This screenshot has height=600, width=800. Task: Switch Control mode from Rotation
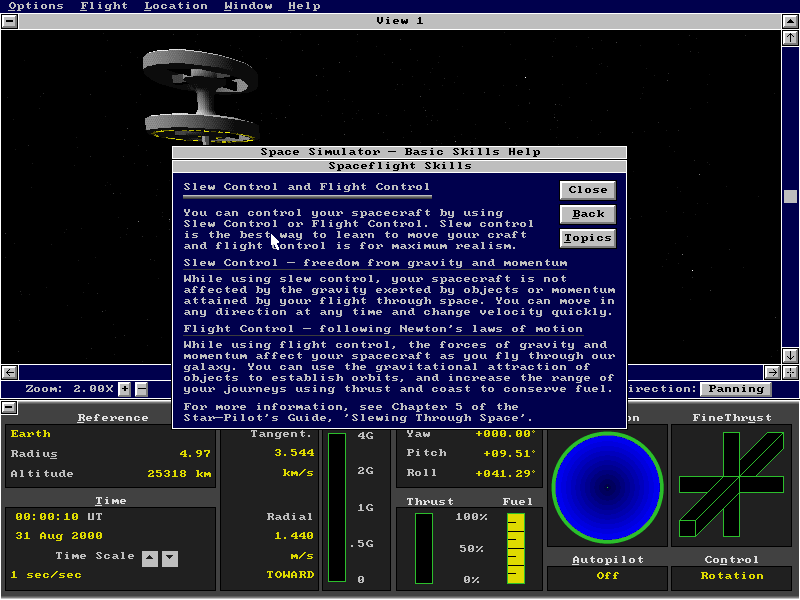733,577
